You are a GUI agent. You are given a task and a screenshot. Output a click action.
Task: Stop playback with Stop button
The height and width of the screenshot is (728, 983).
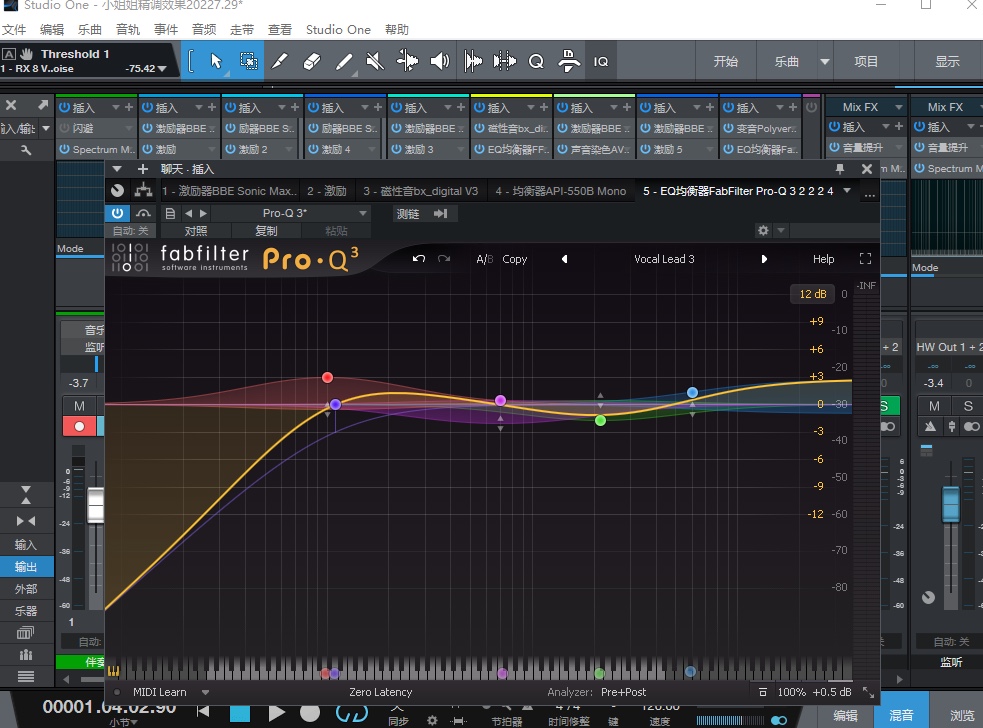[x=239, y=713]
